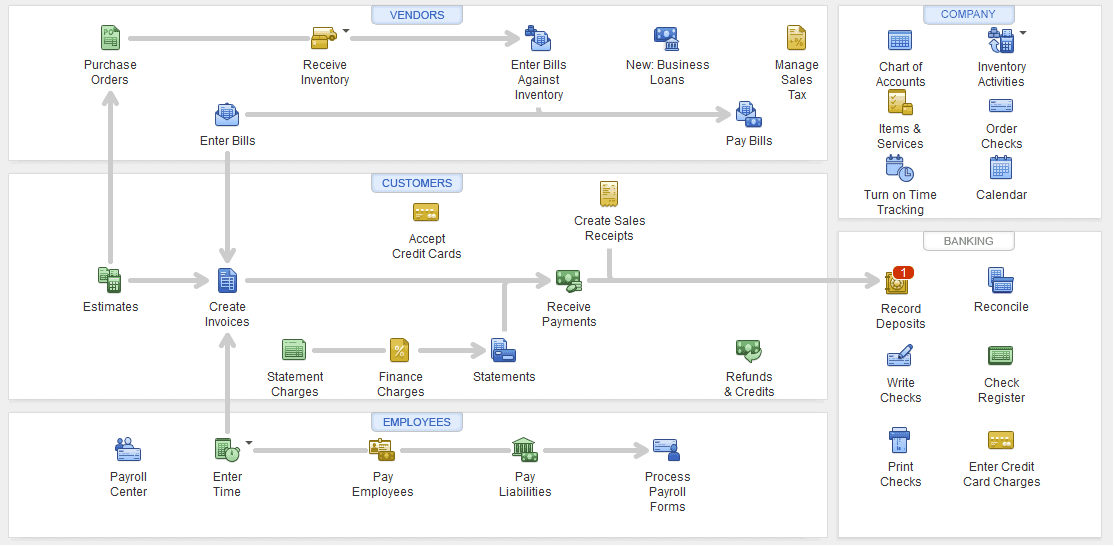1114x546 pixels.
Task: Open the Pay Employees icon
Action: 382,449
